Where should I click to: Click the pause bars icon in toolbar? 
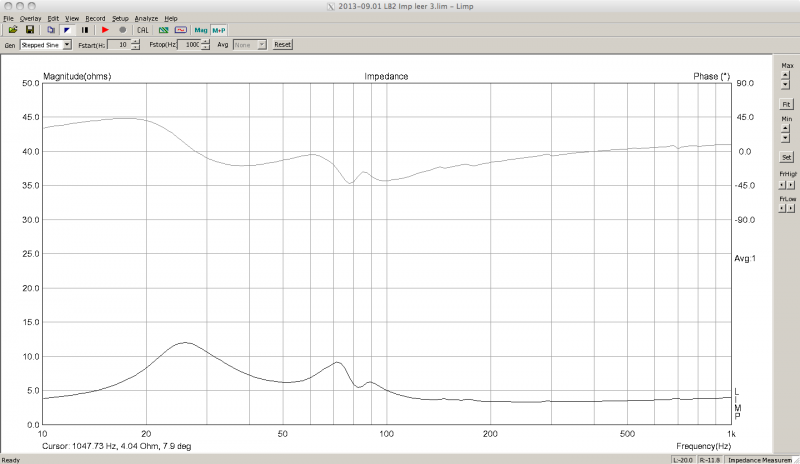85,30
